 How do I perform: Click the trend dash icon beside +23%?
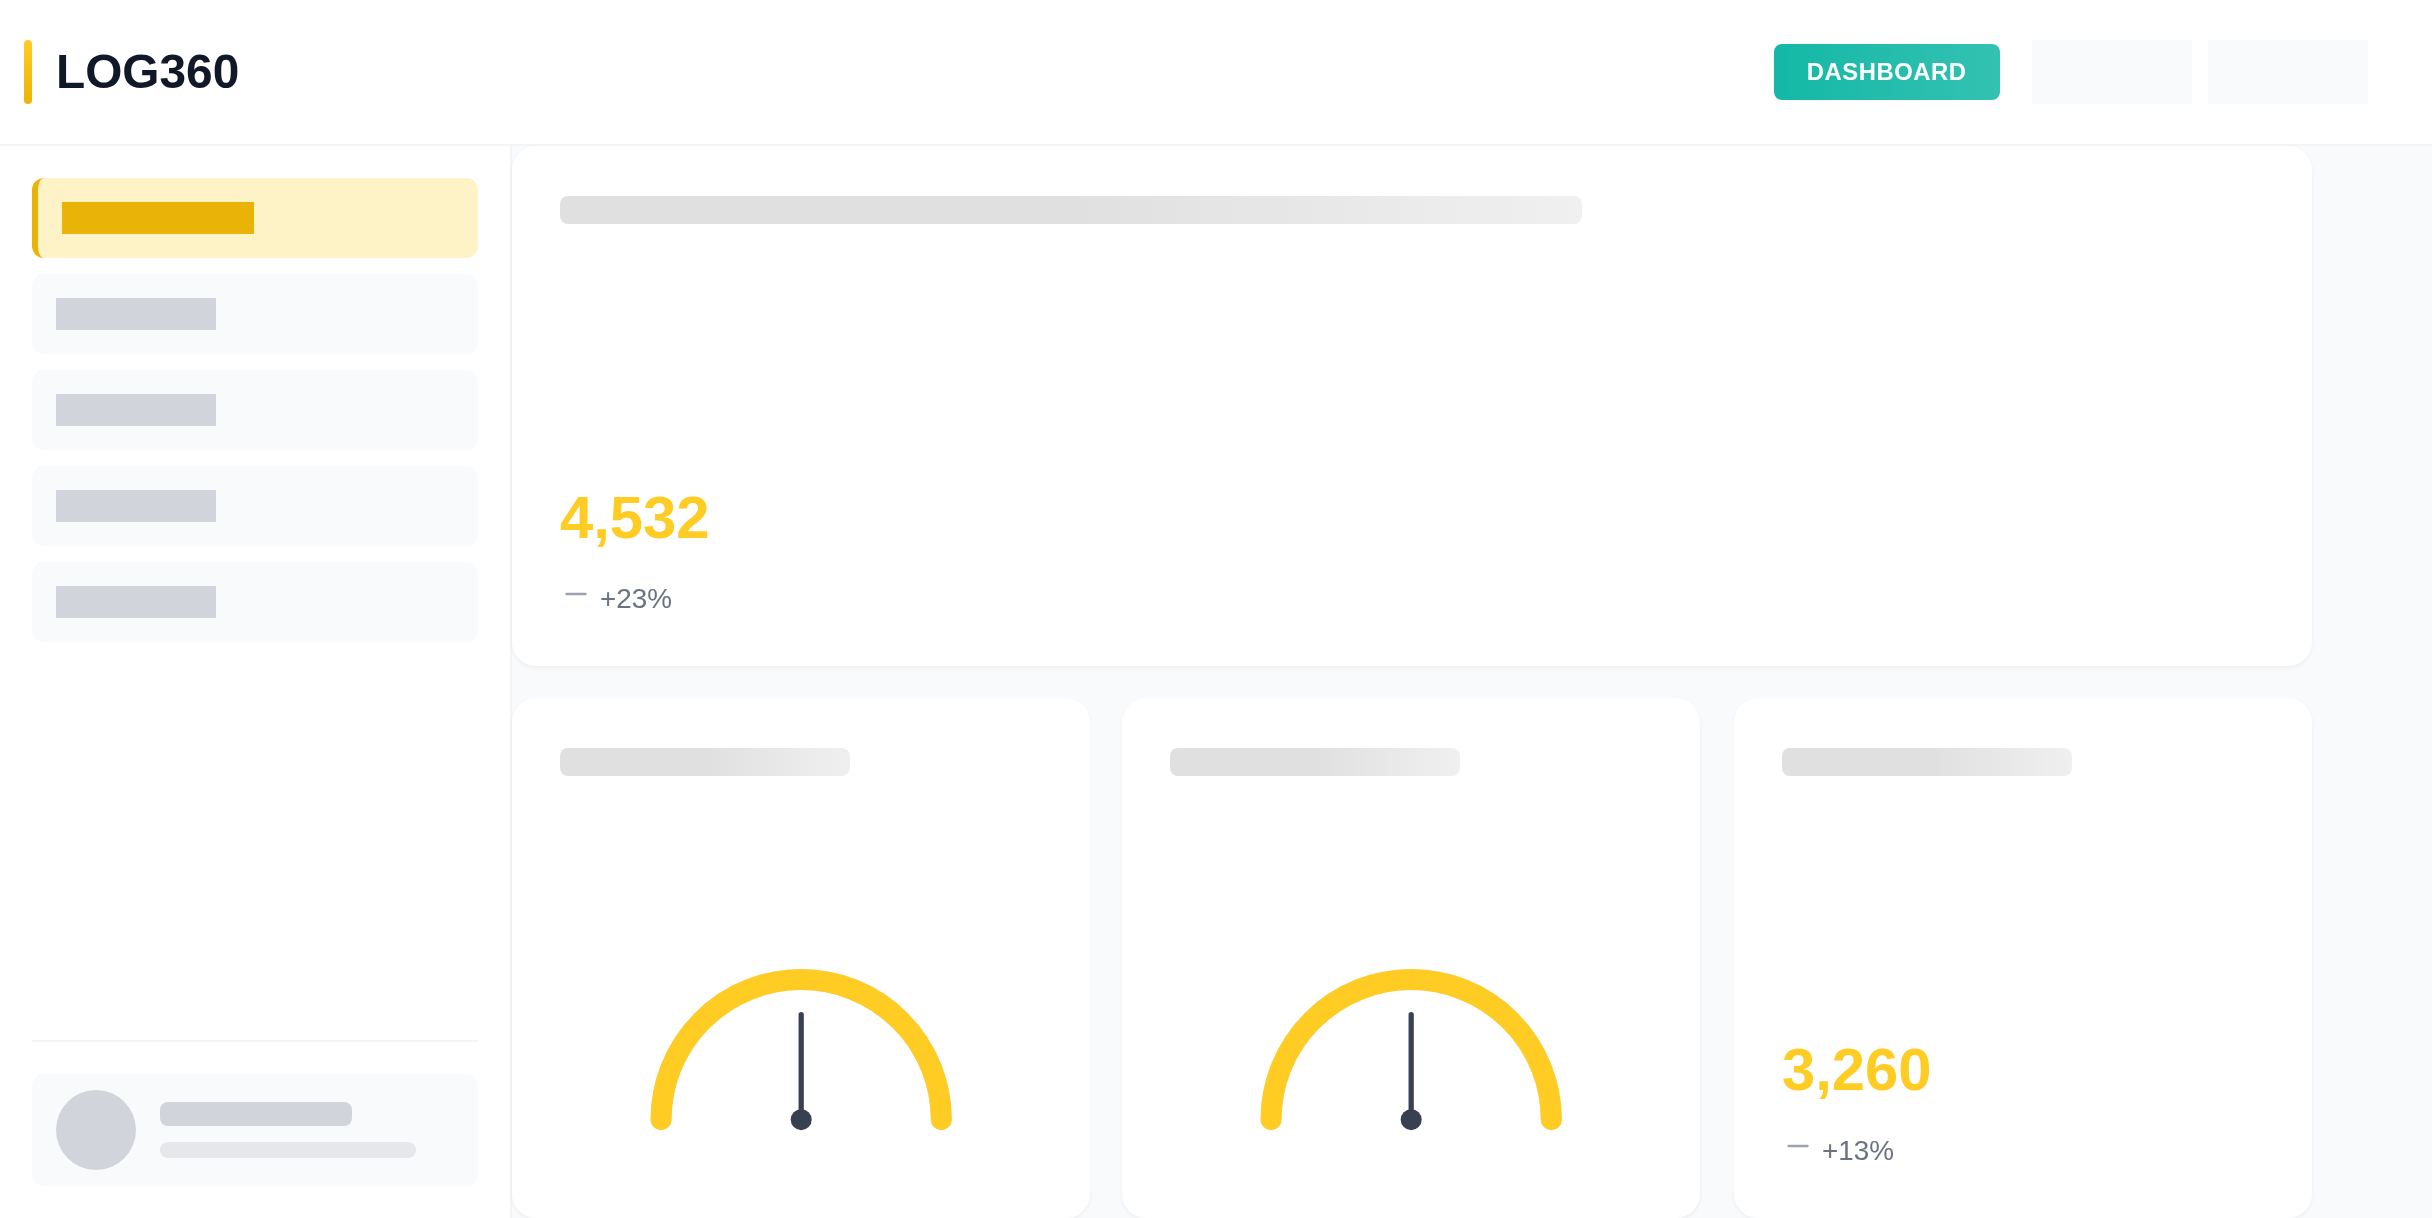(x=576, y=595)
